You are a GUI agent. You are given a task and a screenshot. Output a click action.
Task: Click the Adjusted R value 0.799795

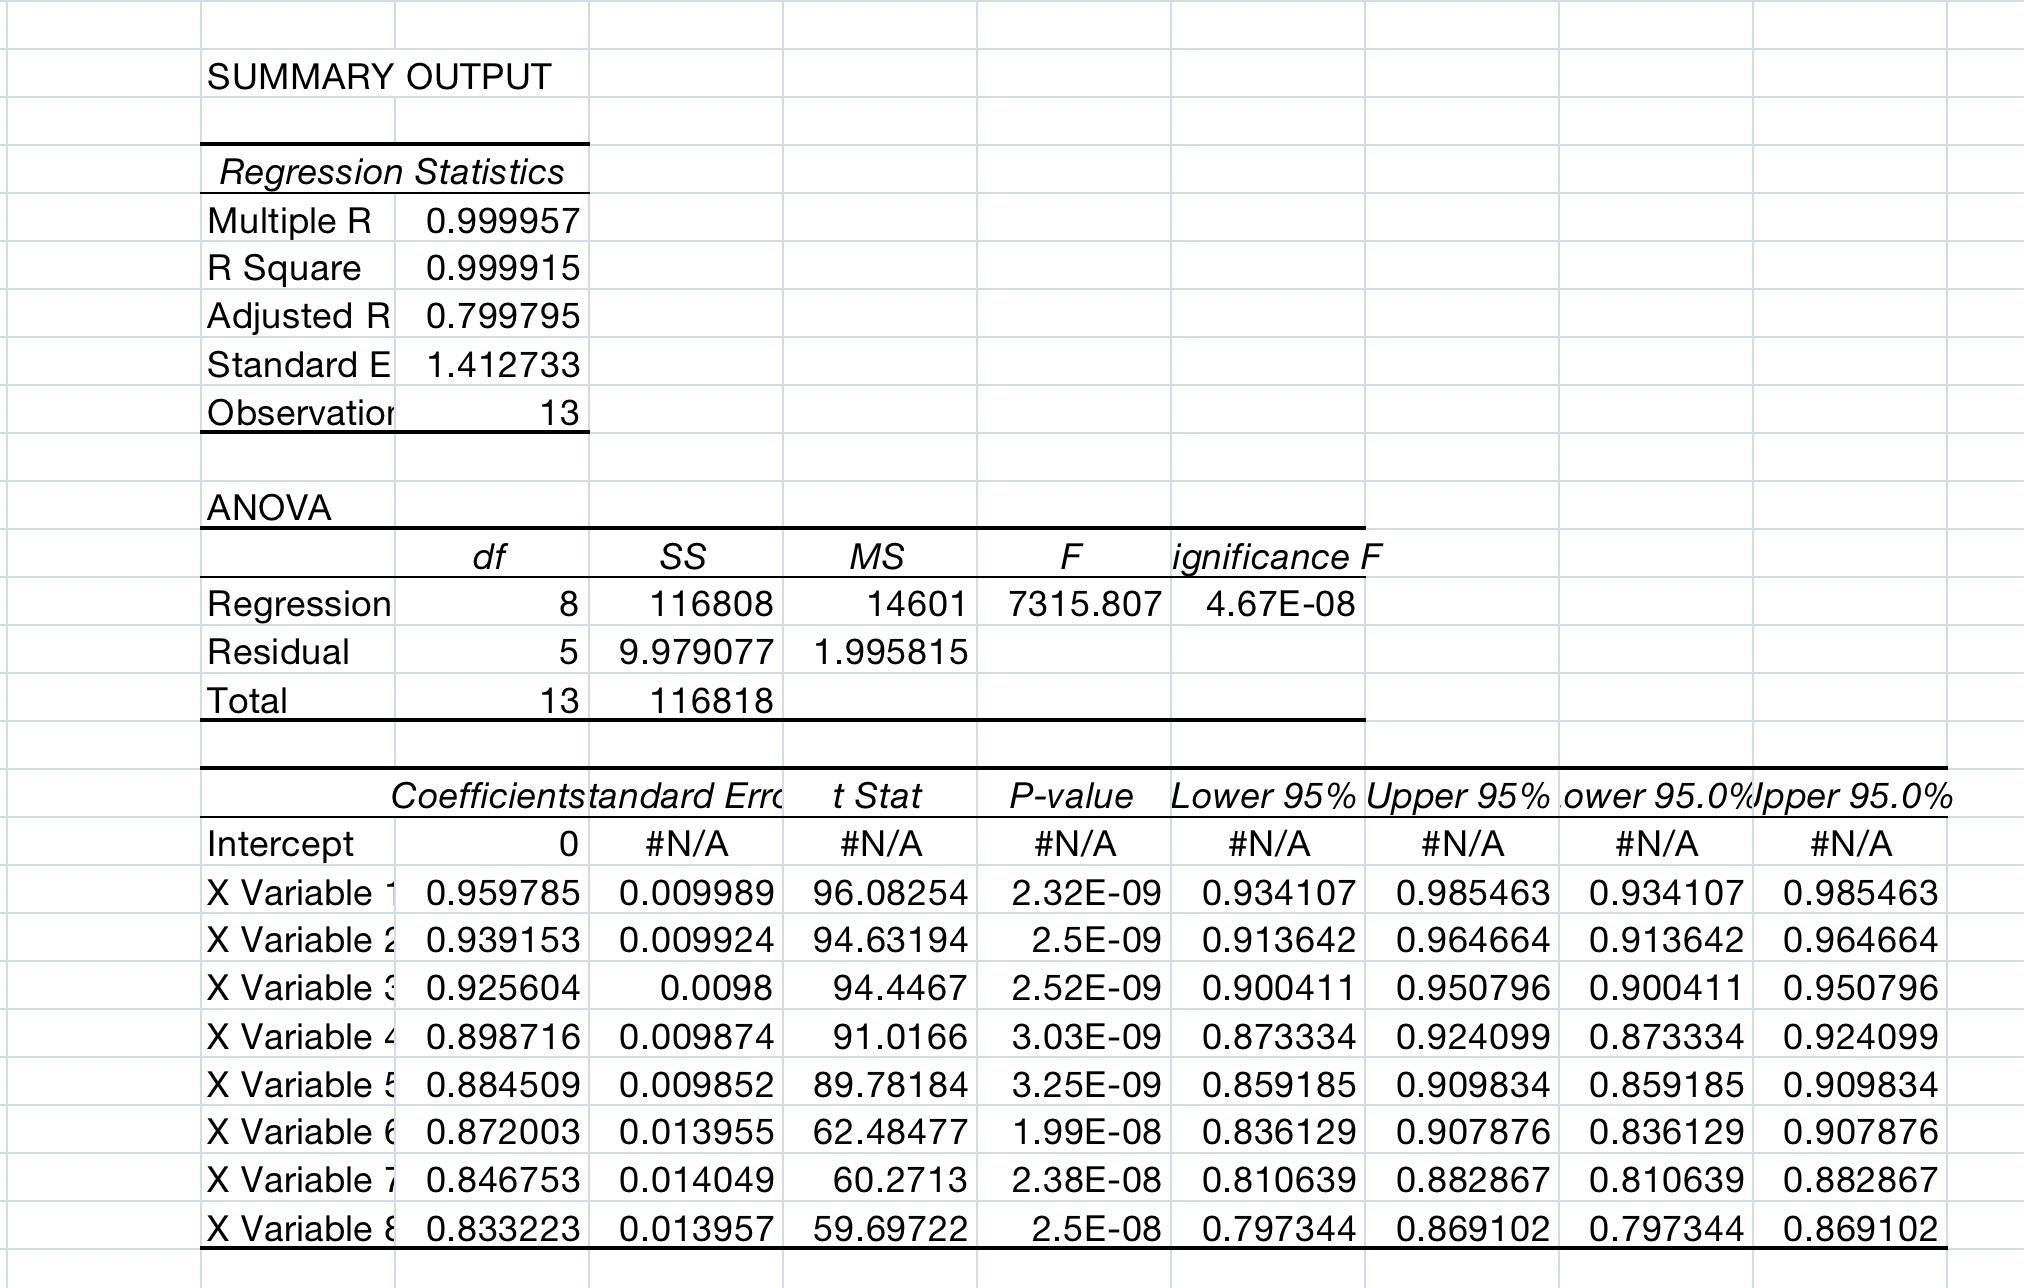pos(502,316)
